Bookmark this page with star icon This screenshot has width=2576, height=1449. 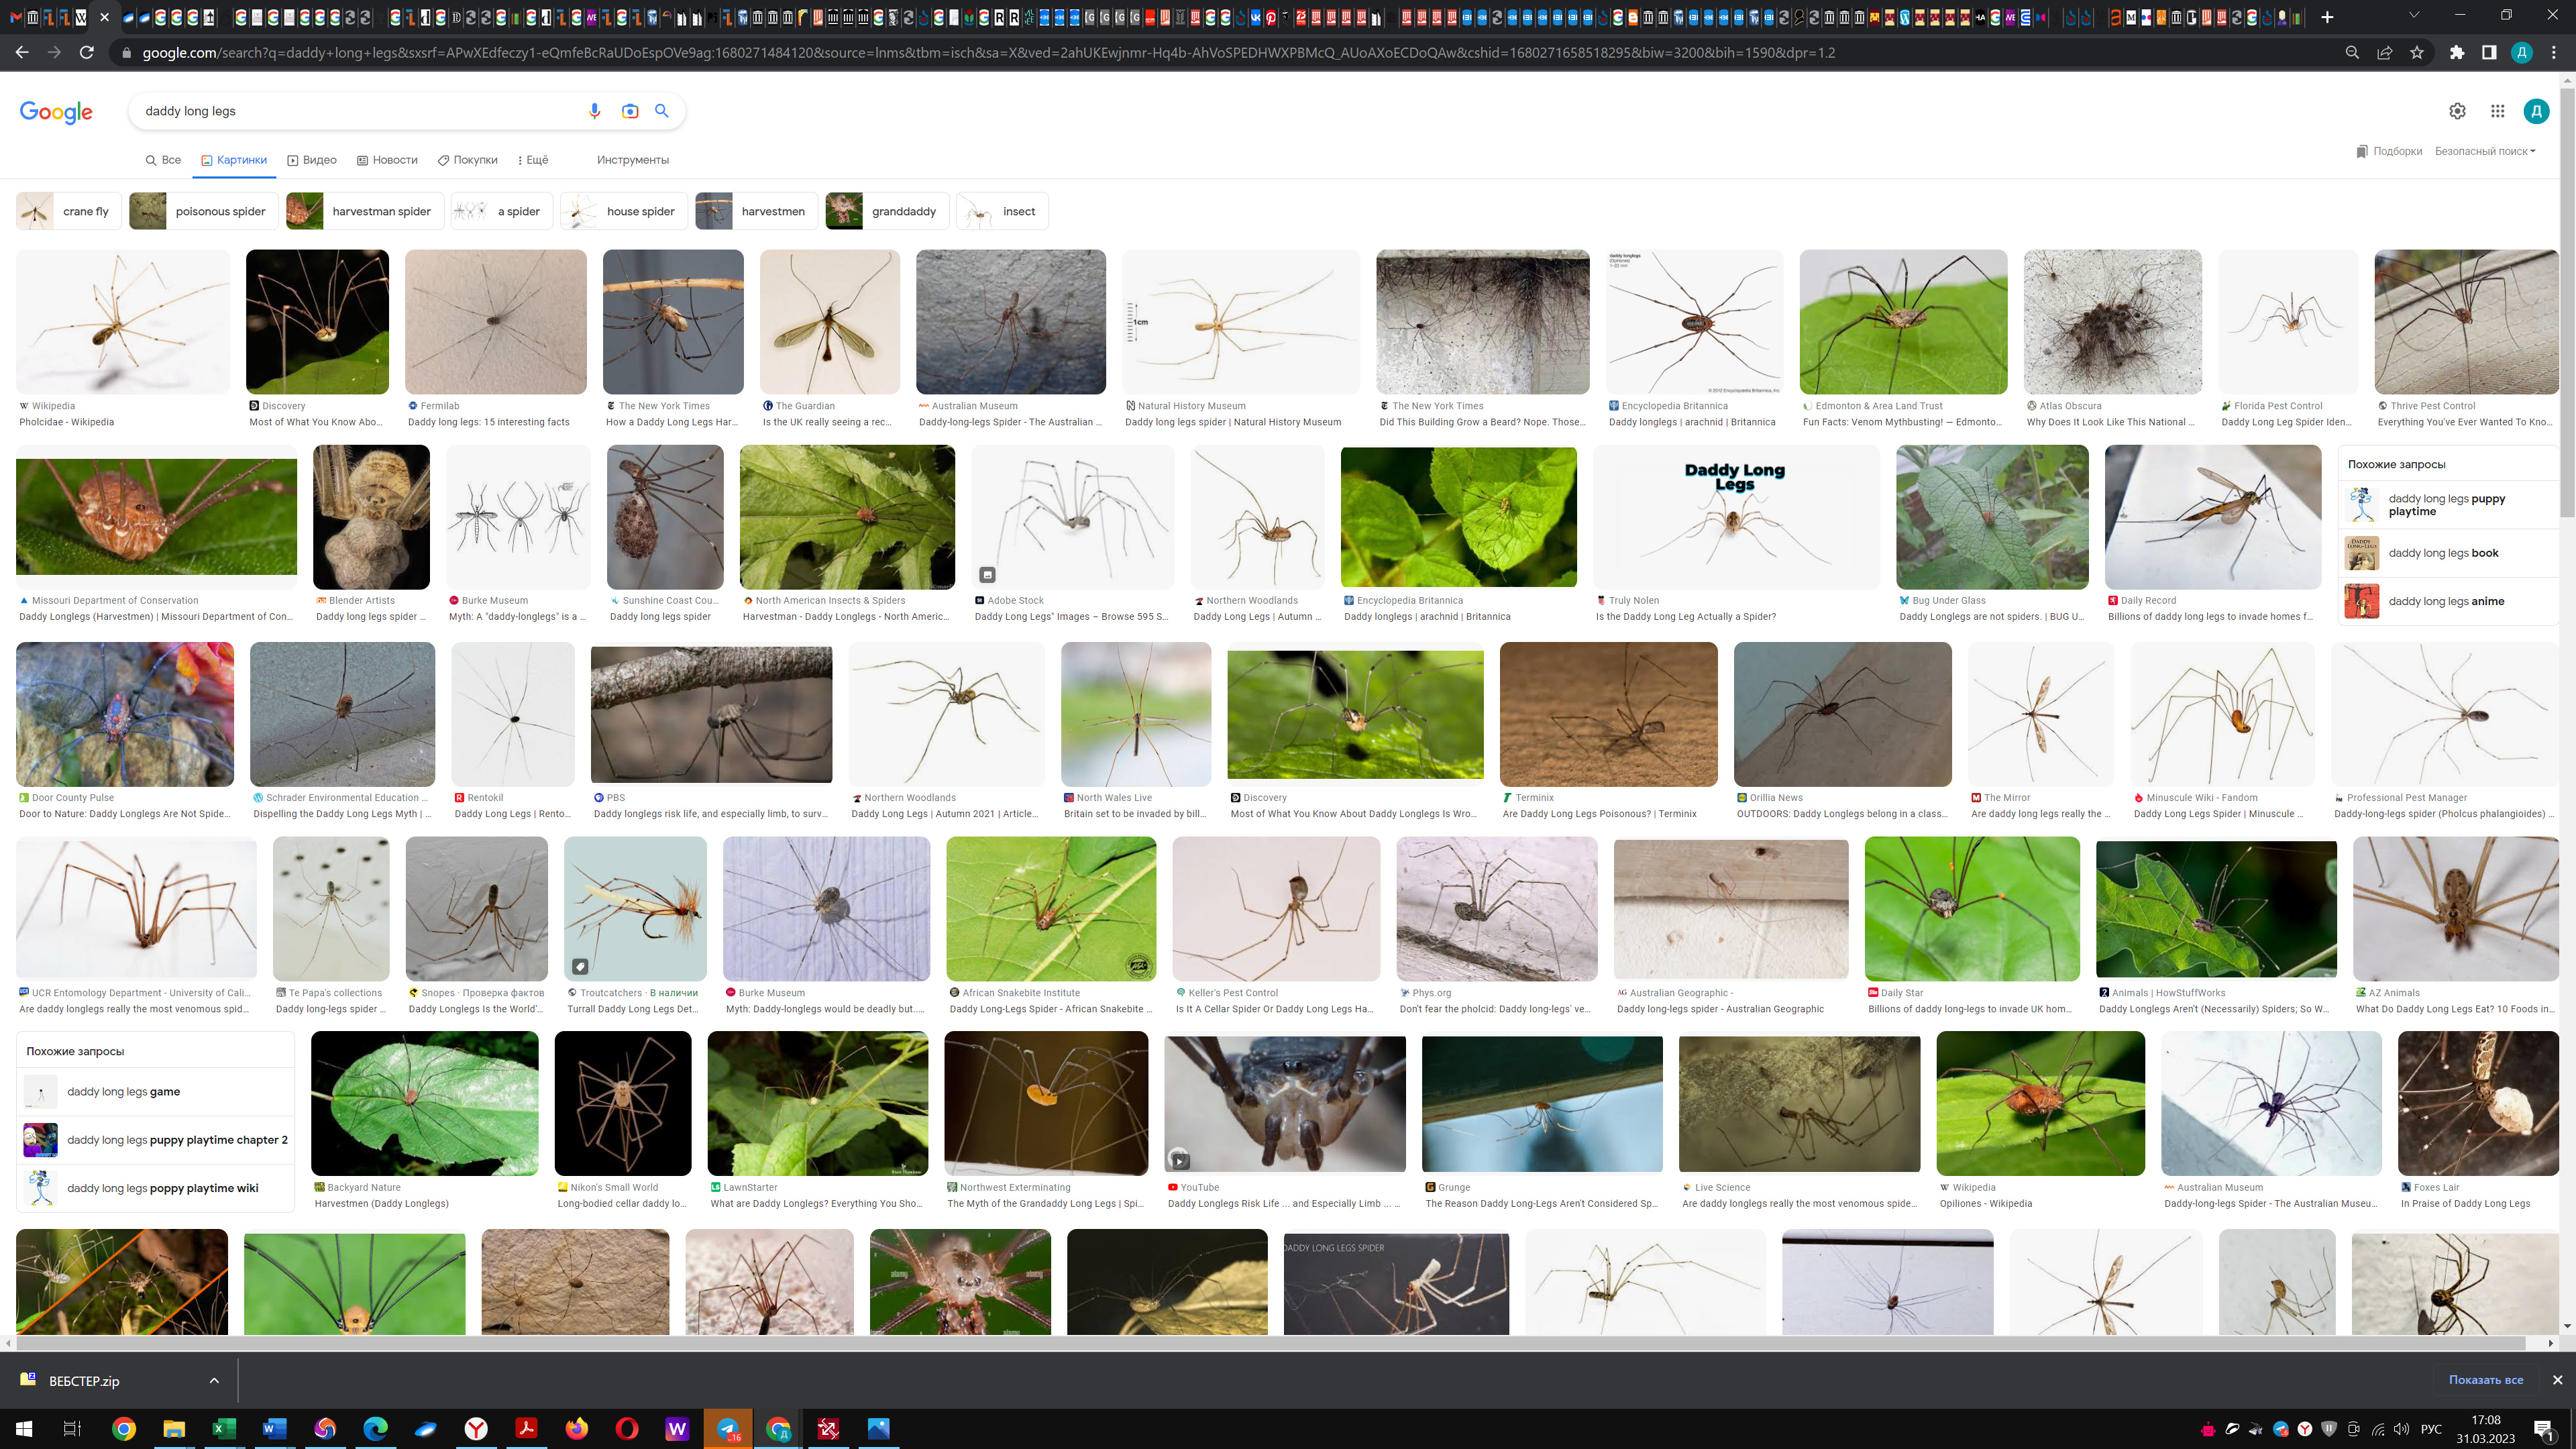(2417, 52)
